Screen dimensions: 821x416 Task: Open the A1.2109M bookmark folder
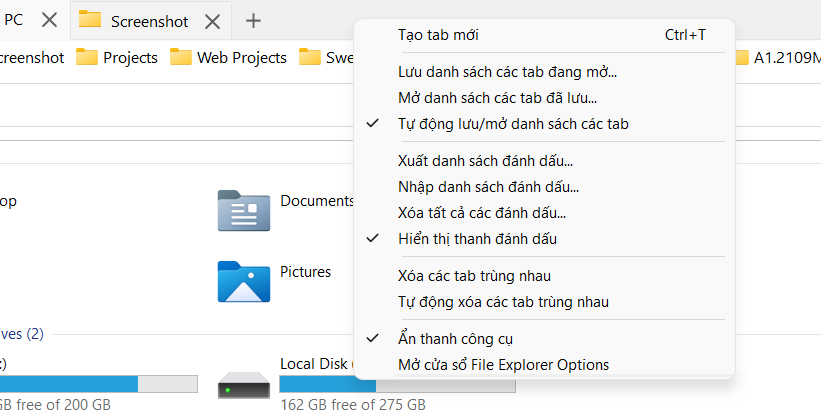pos(776,58)
